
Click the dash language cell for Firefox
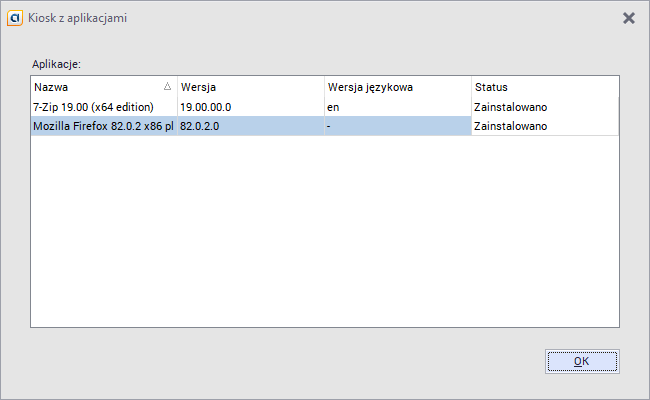329,126
